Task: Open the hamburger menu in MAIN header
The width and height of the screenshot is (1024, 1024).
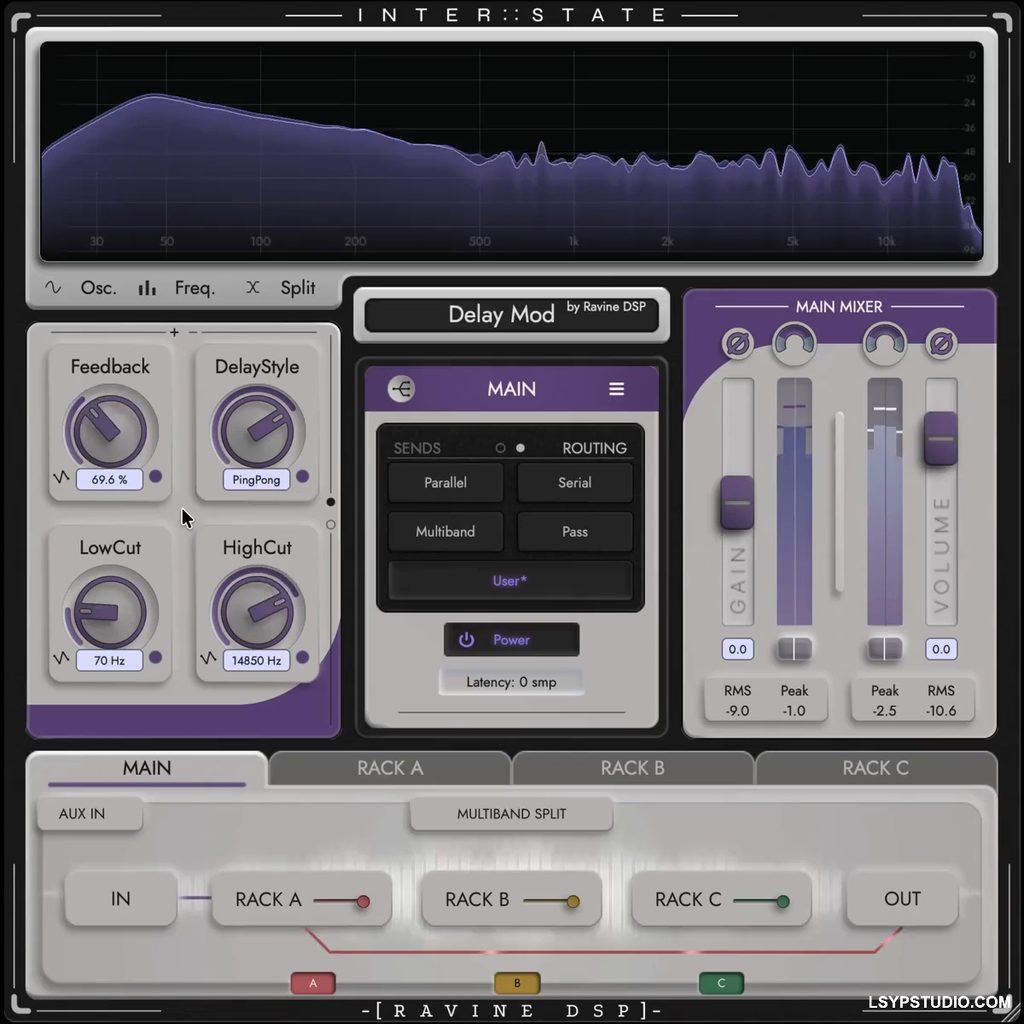Action: click(616, 389)
